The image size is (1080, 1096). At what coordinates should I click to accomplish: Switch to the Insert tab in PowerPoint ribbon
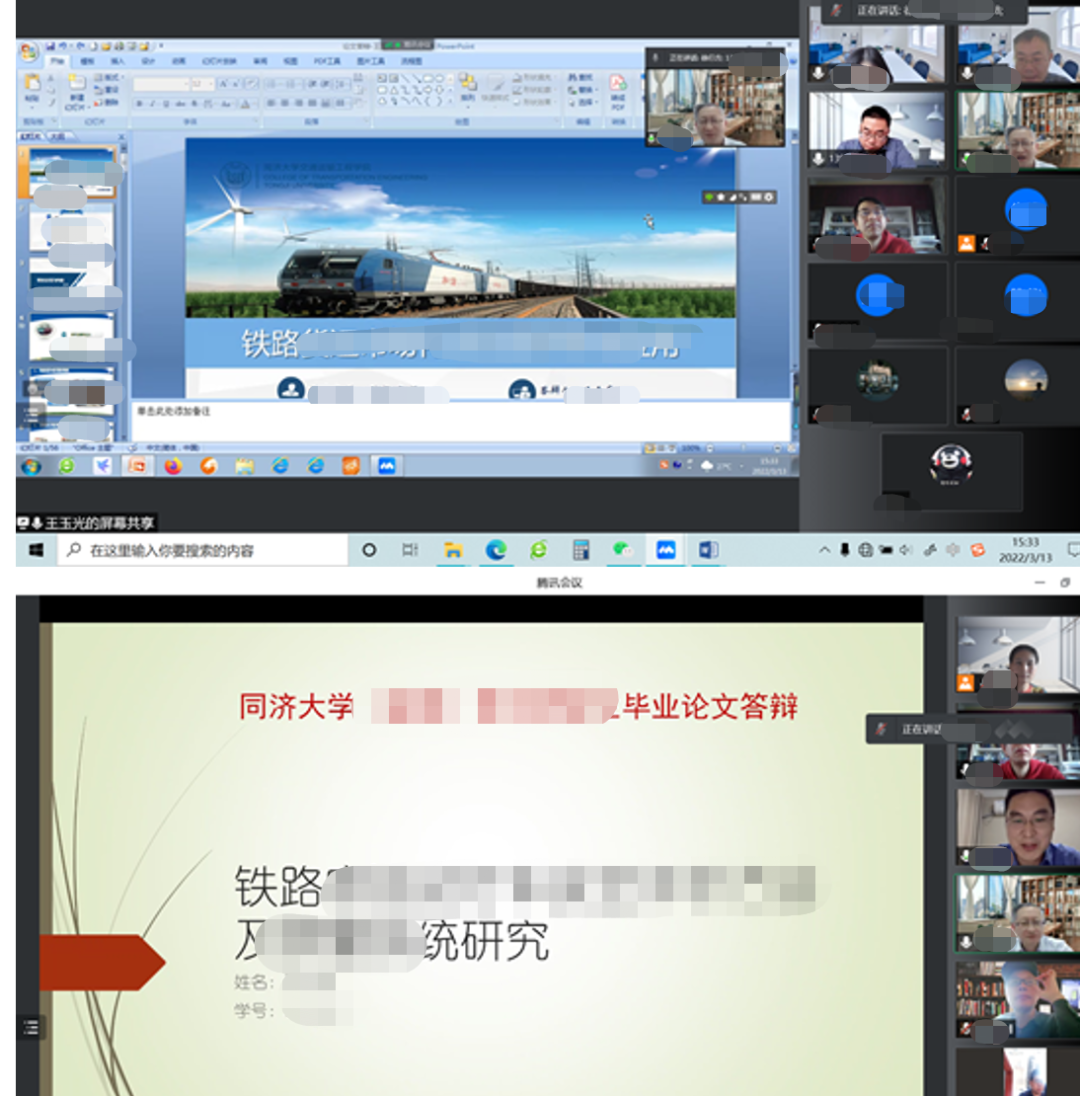tap(117, 62)
